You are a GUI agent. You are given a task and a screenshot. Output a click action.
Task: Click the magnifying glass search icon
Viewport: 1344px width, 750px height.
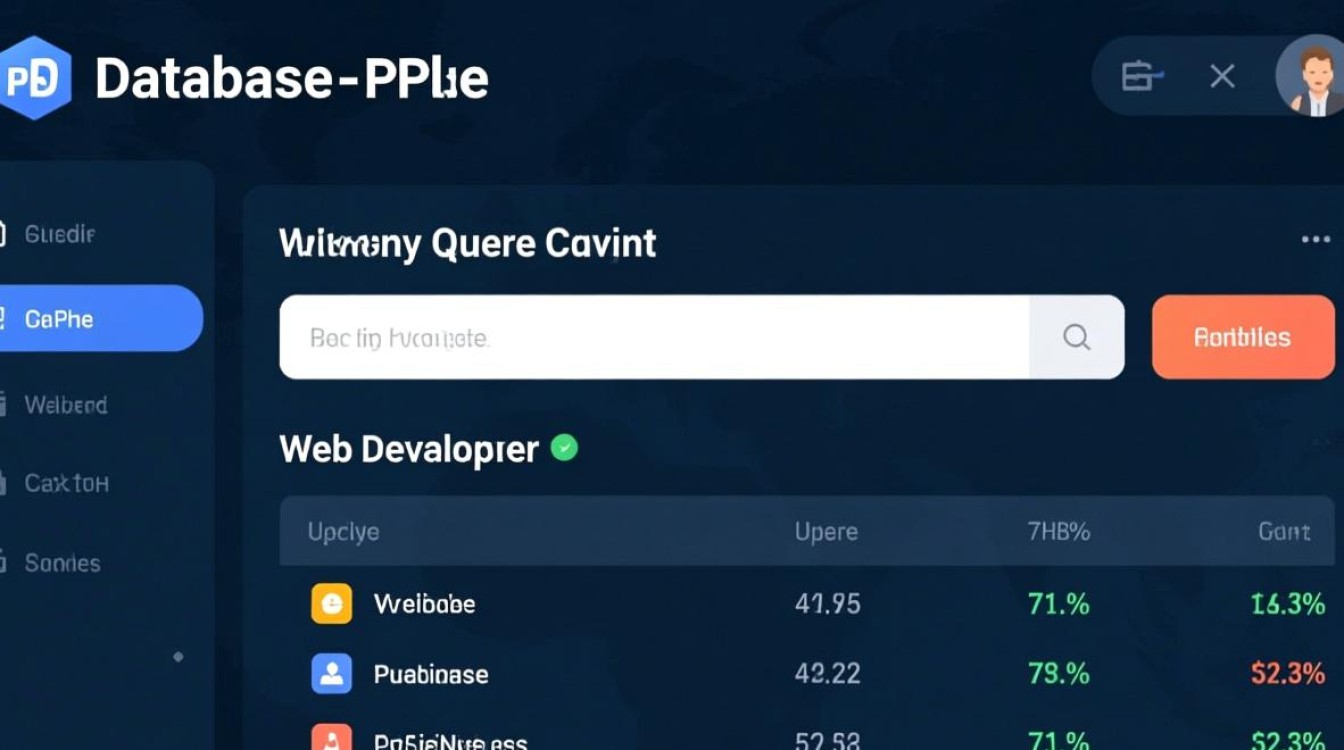coord(1076,337)
